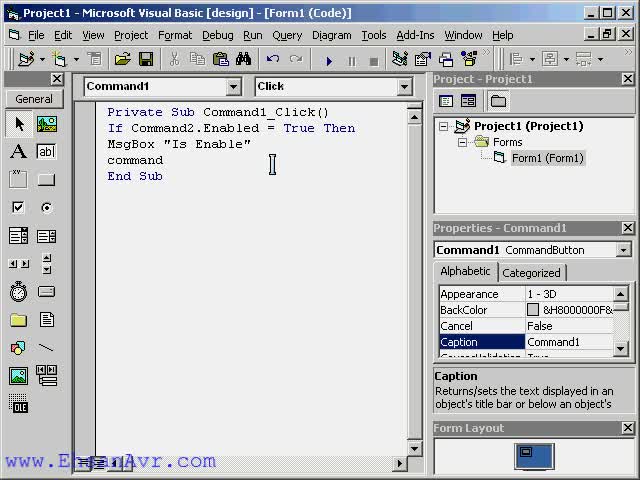Image resolution: width=640 pixels, height=480 pixels.
Task: Select the Image control tool
Action: pos(19,376)
